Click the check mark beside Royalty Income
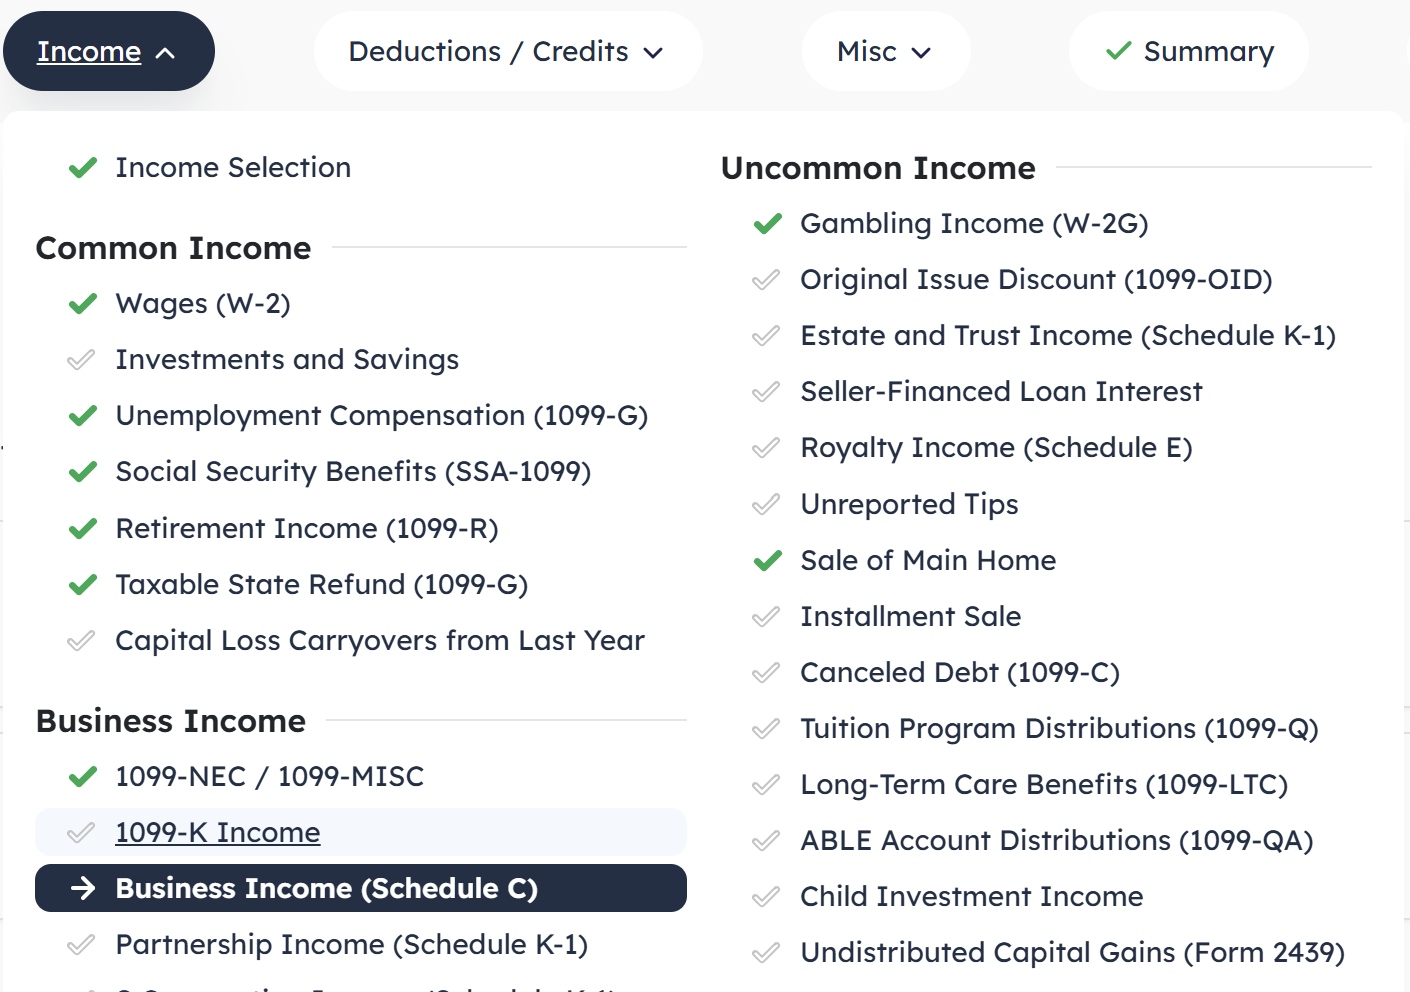This screenshot has height=992, width=1410. point(766,448)
